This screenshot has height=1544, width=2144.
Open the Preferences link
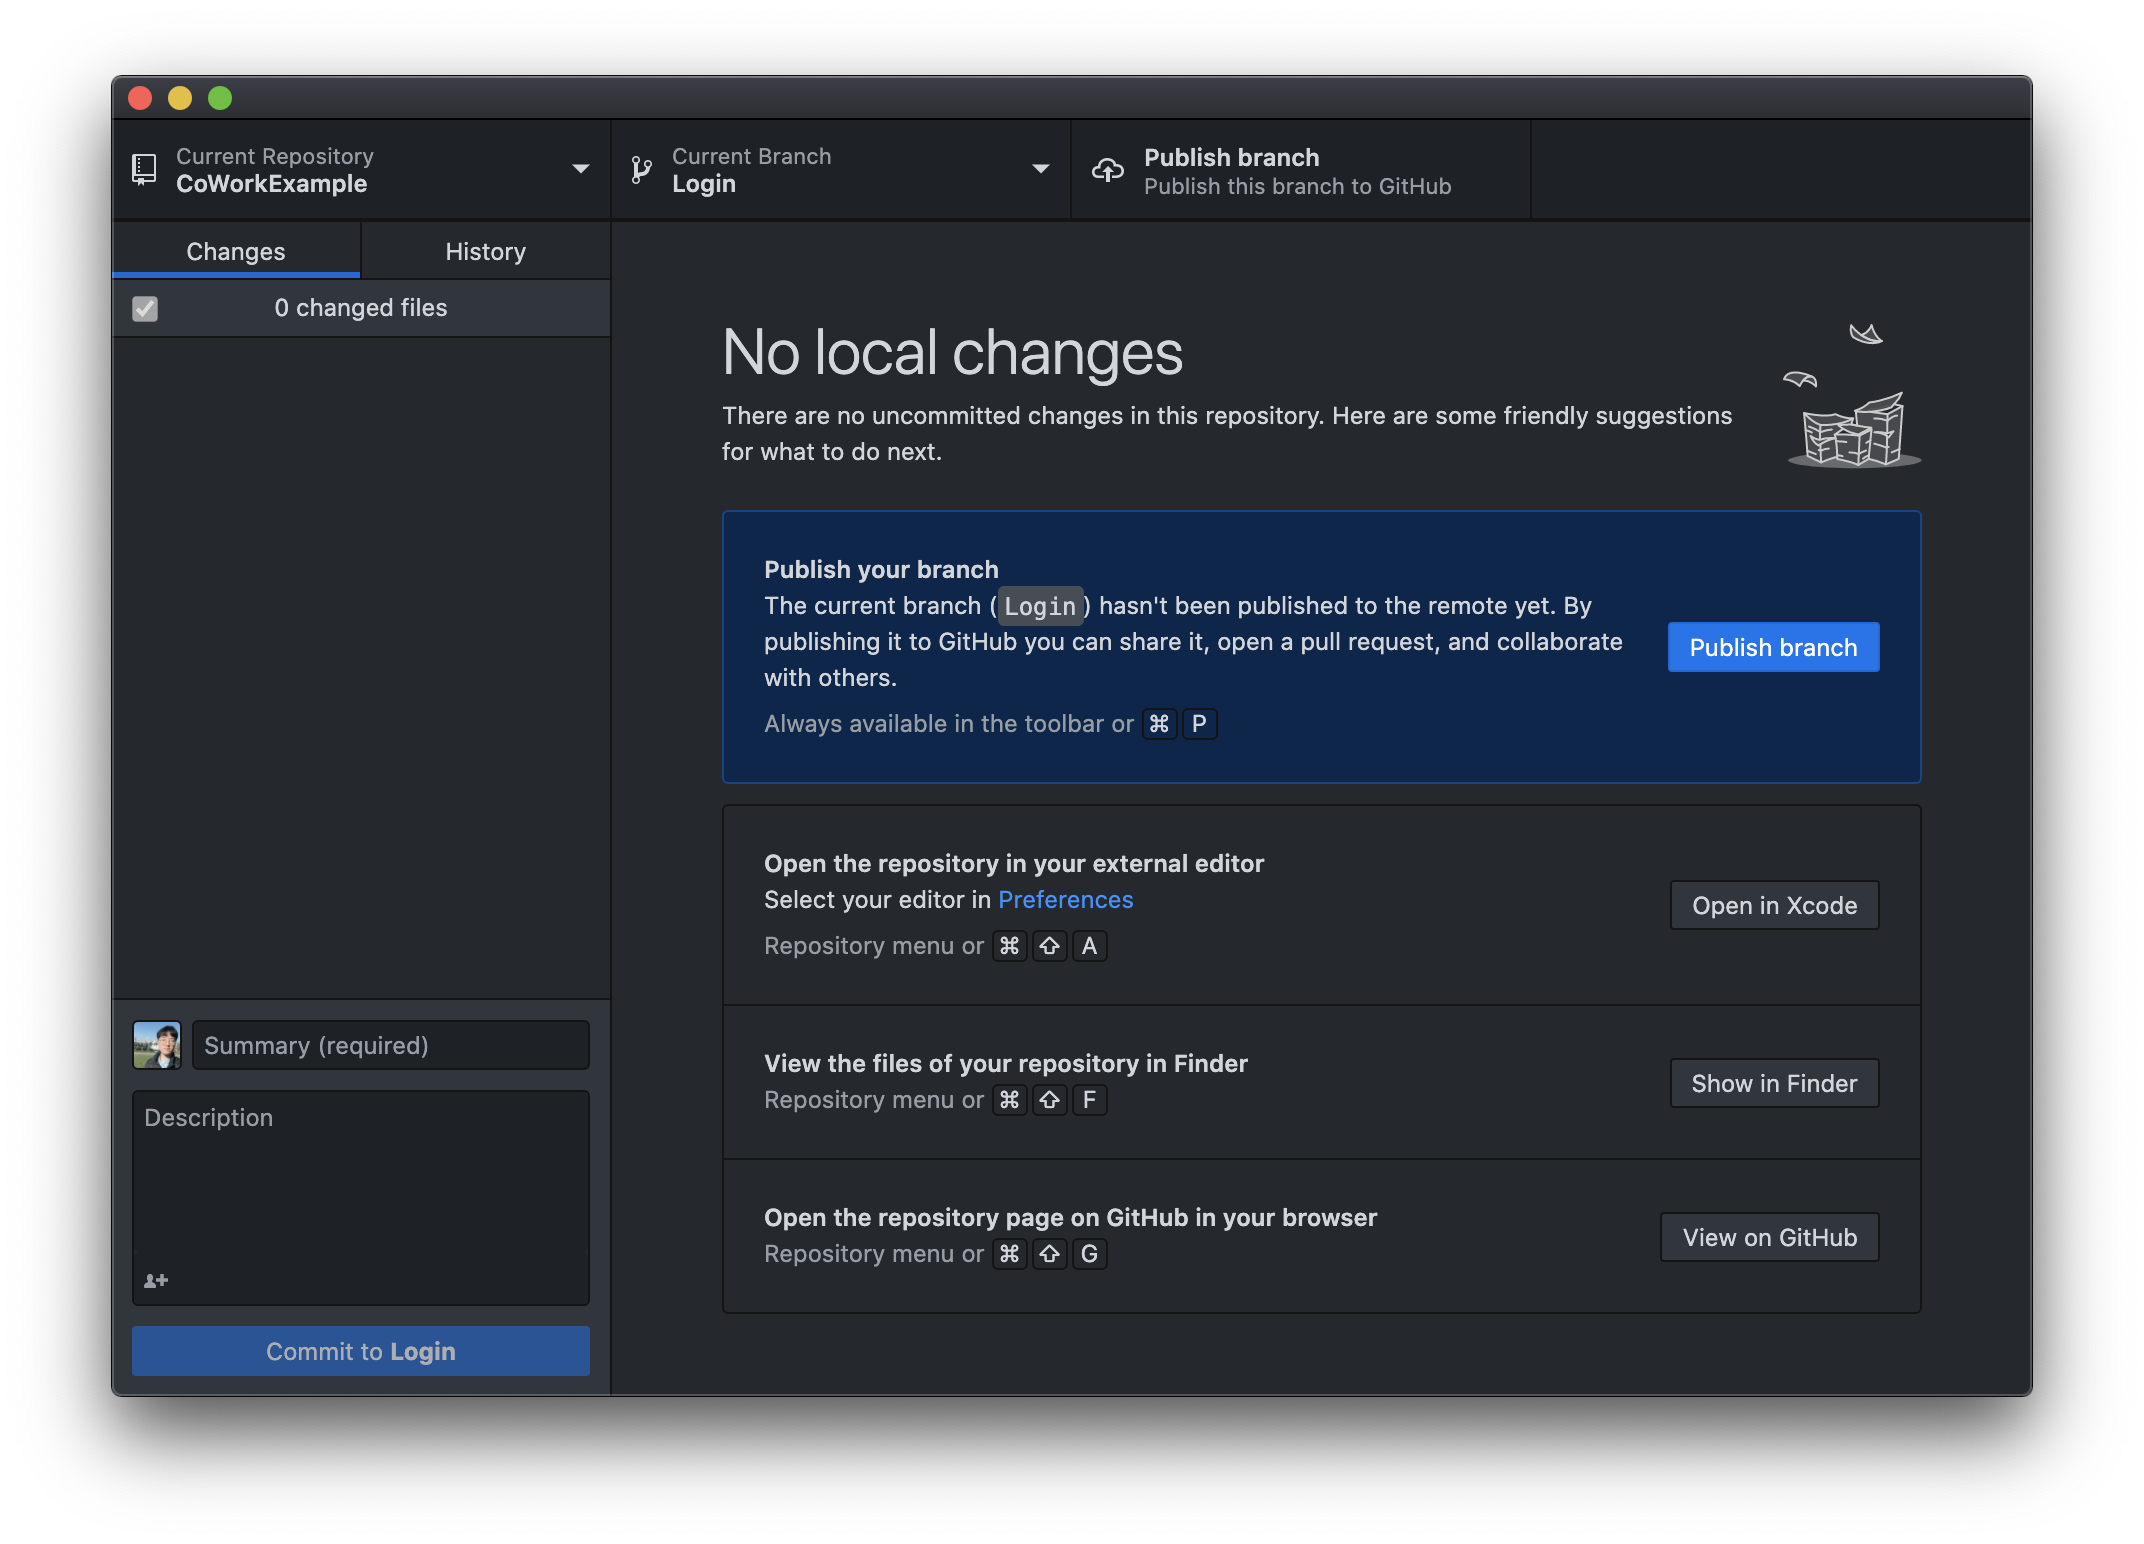tap(1065, 899)
